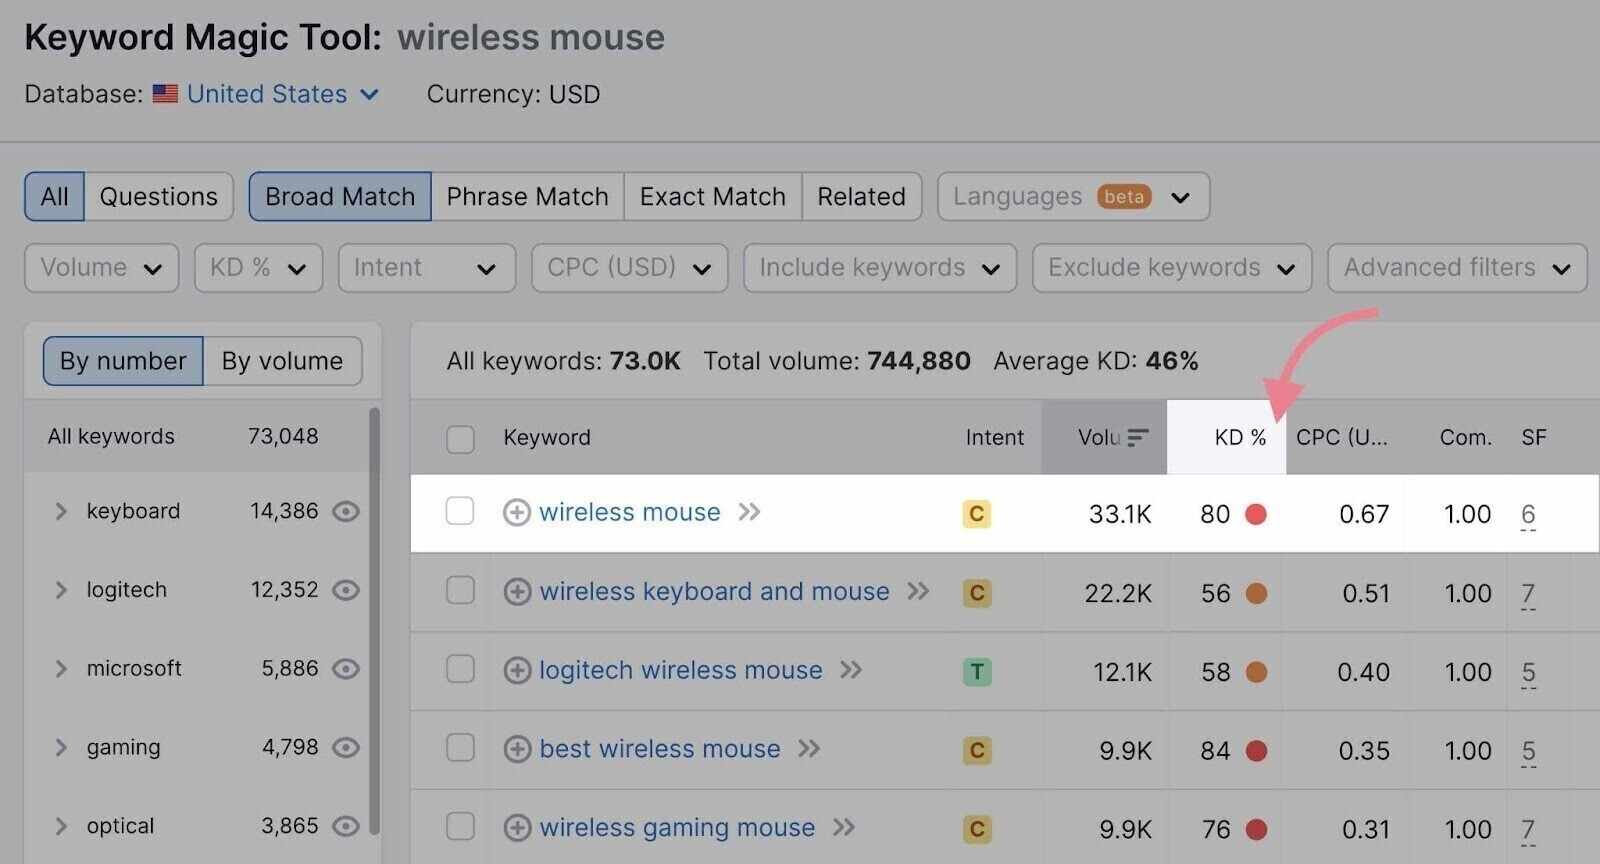Click the plus icon beside wireless gaming mouse
Image resolution: width=1600 pixels, height=864 pixels.
(x=516, y=828)
